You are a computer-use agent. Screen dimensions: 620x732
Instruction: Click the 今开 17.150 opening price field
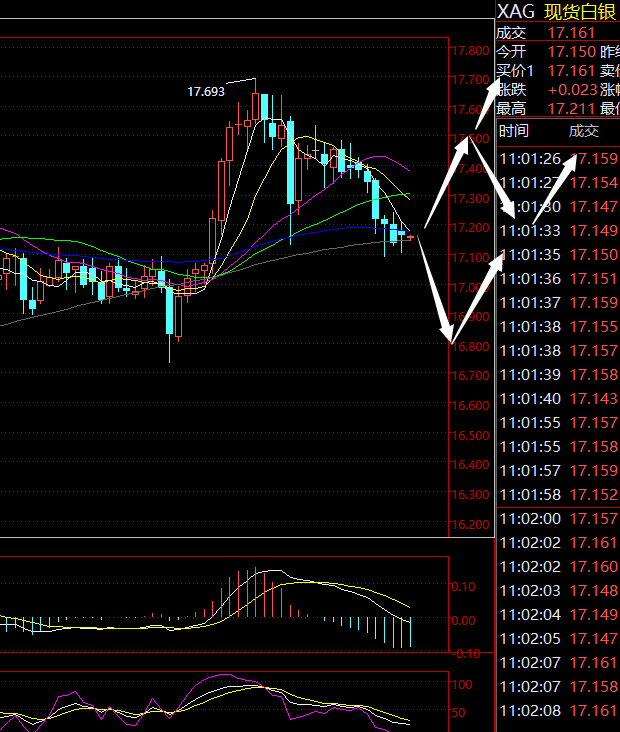pyautogui.click(x=568, y=51)
